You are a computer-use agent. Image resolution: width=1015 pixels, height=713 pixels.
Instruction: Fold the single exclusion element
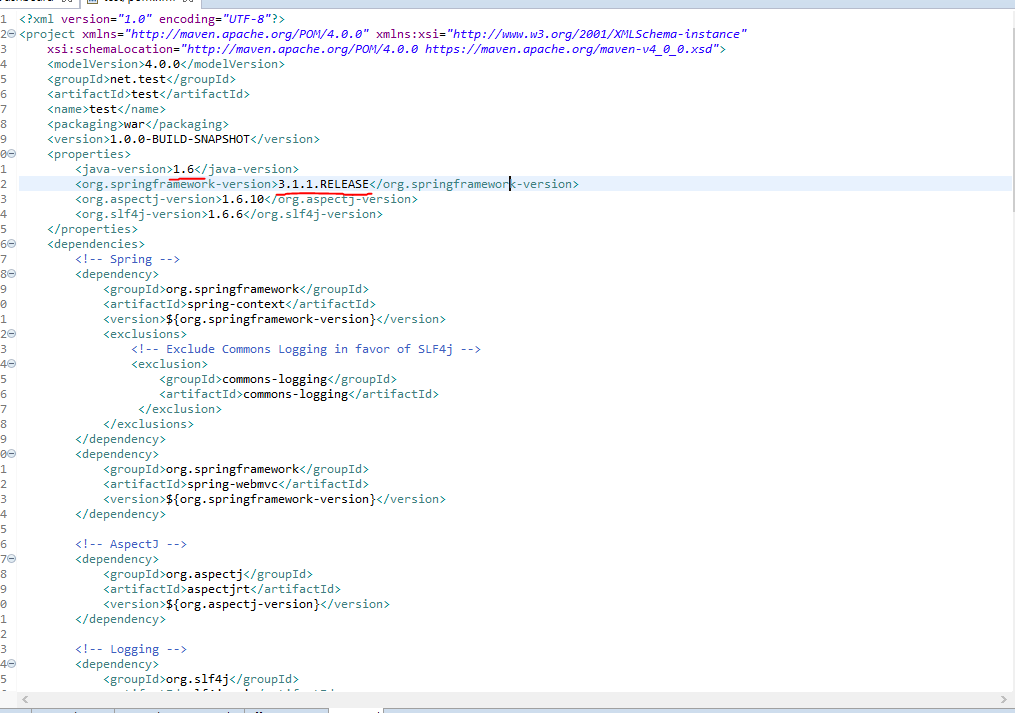coord(12,364)
